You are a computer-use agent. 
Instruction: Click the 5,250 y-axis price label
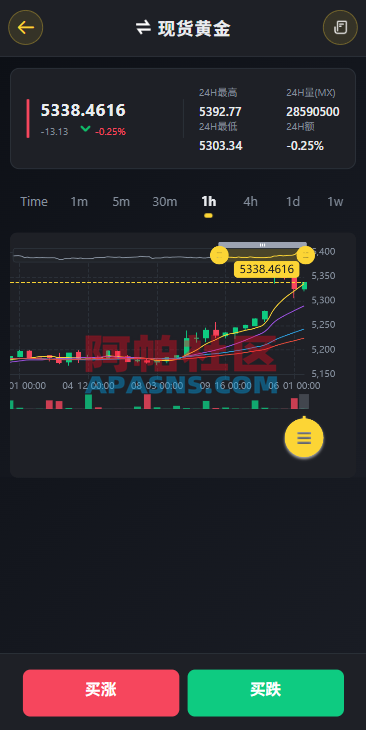[x=323, y=325]
